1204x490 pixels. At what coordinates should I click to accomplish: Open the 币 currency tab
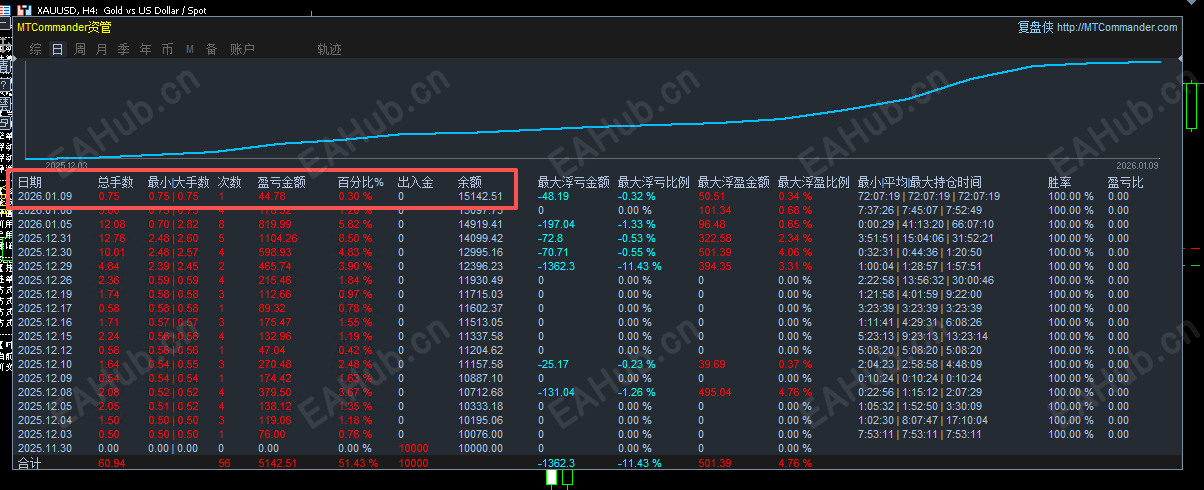click(168, 49)
